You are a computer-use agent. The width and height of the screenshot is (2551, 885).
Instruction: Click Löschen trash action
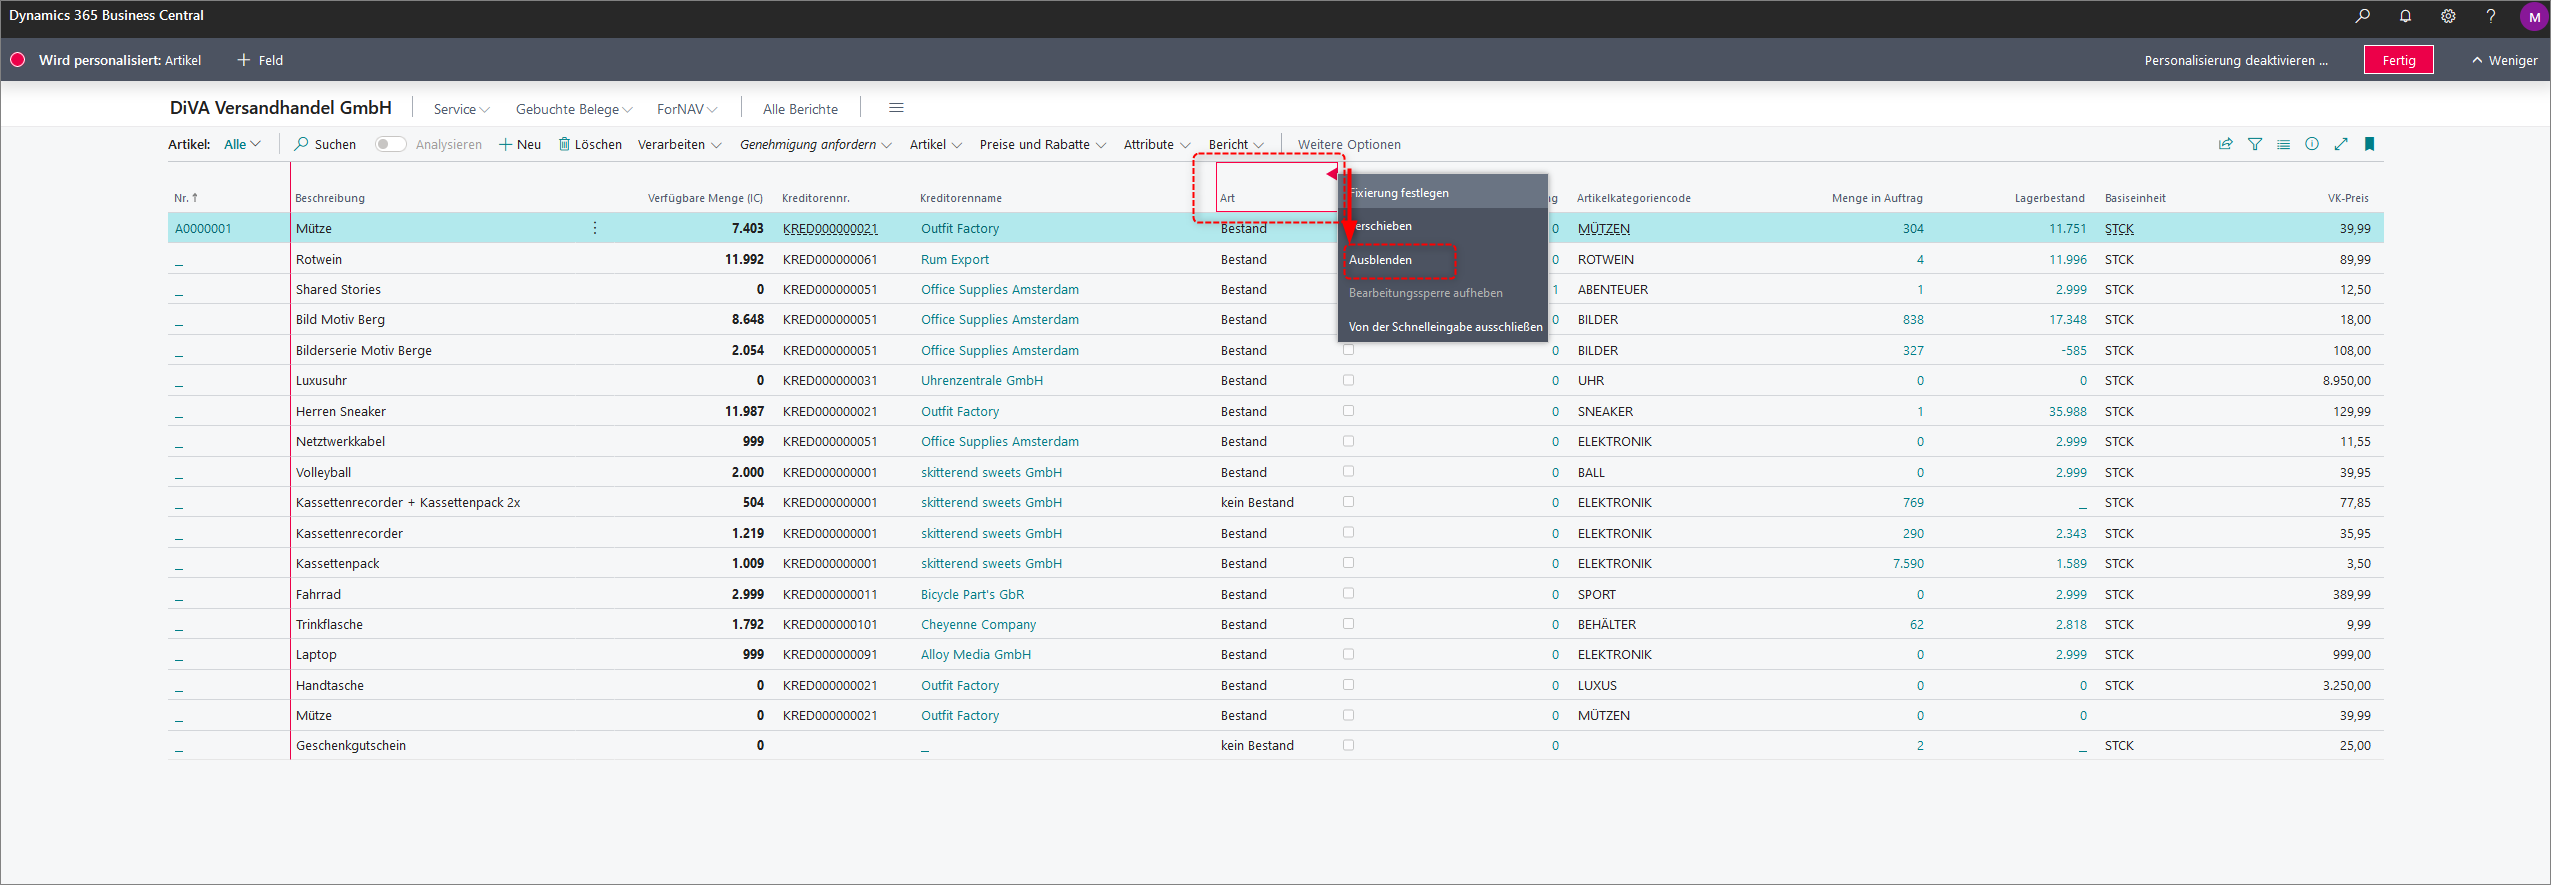(590, 144)
